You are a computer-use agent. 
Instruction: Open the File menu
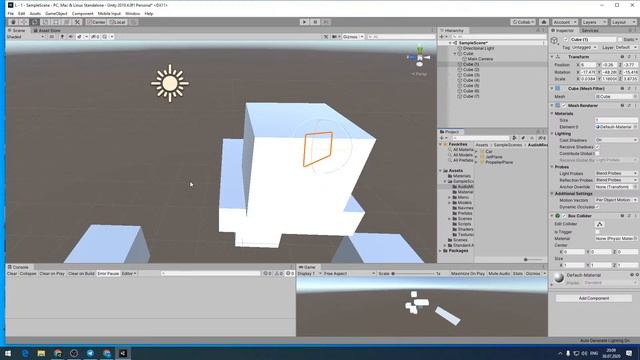pos(11,13)
